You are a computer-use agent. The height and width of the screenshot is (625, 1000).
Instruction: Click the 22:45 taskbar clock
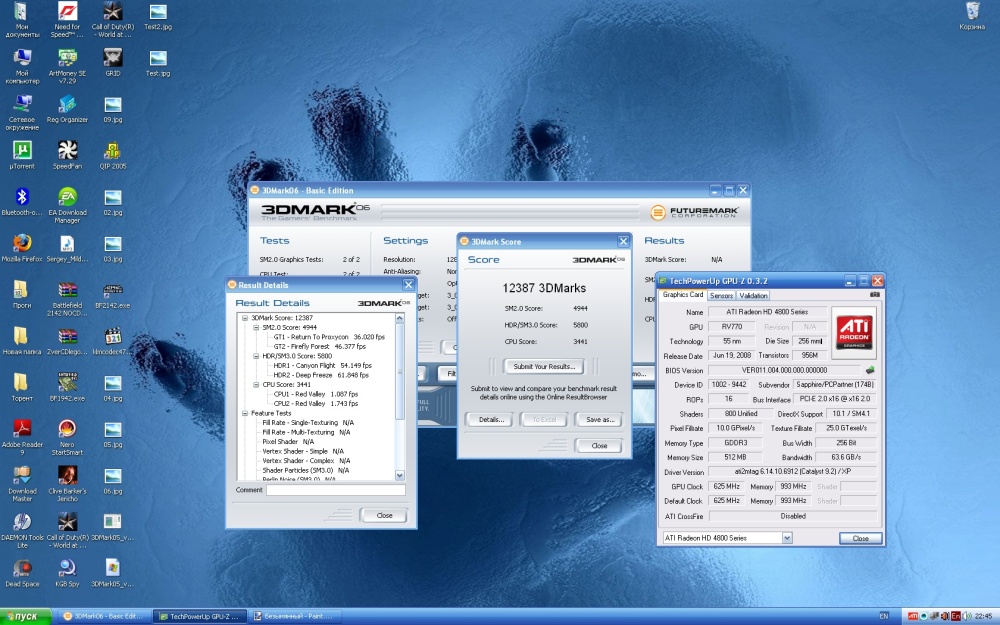(x=983, y=616)
